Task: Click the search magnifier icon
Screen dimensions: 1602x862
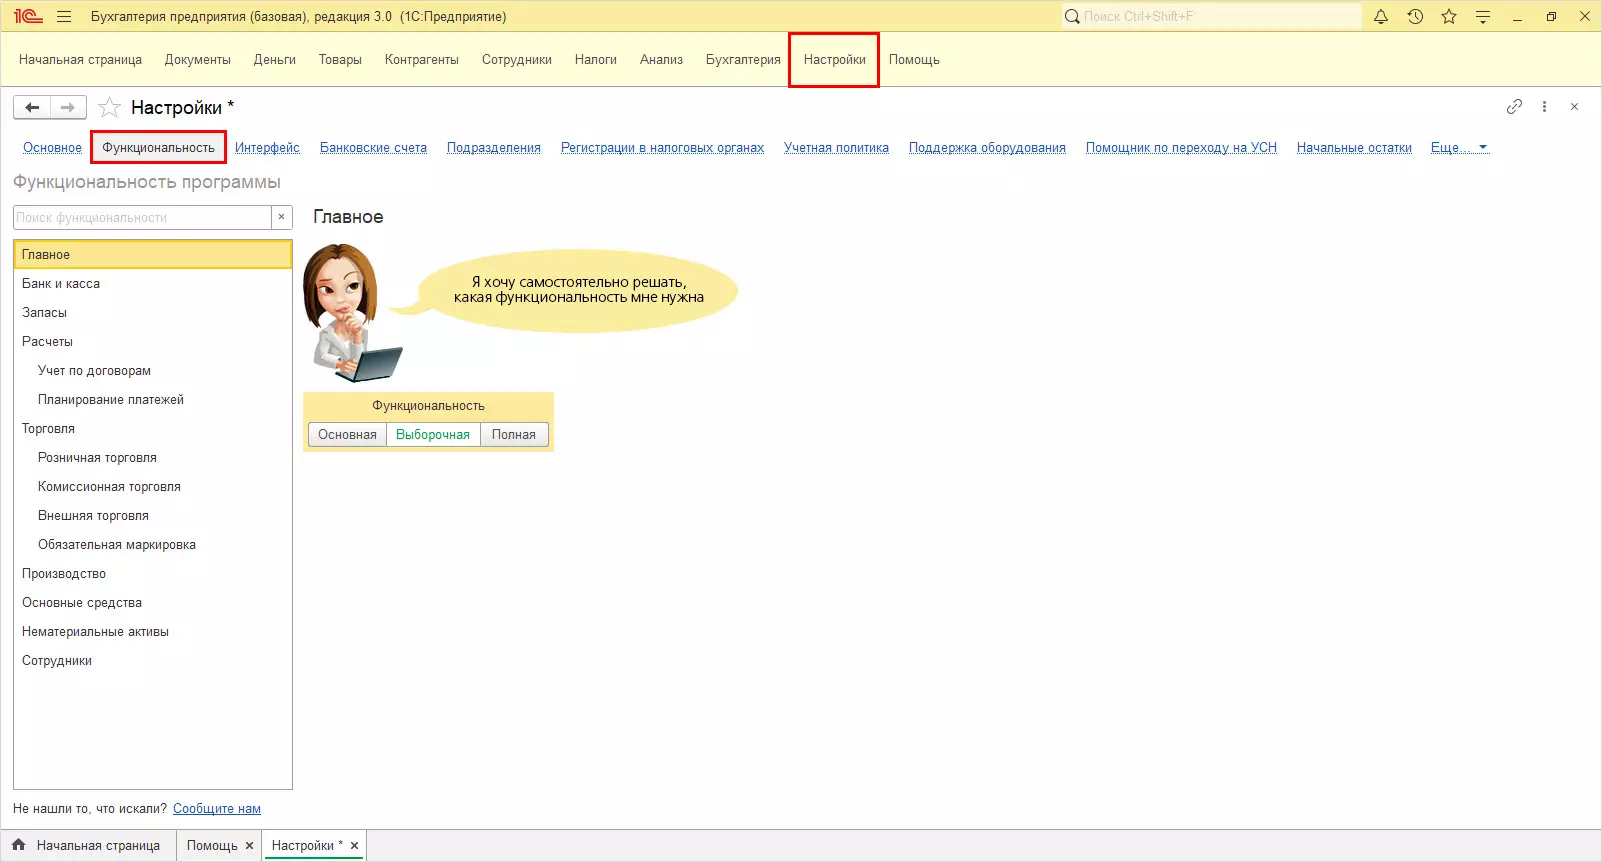Action: coord(1072,16)
